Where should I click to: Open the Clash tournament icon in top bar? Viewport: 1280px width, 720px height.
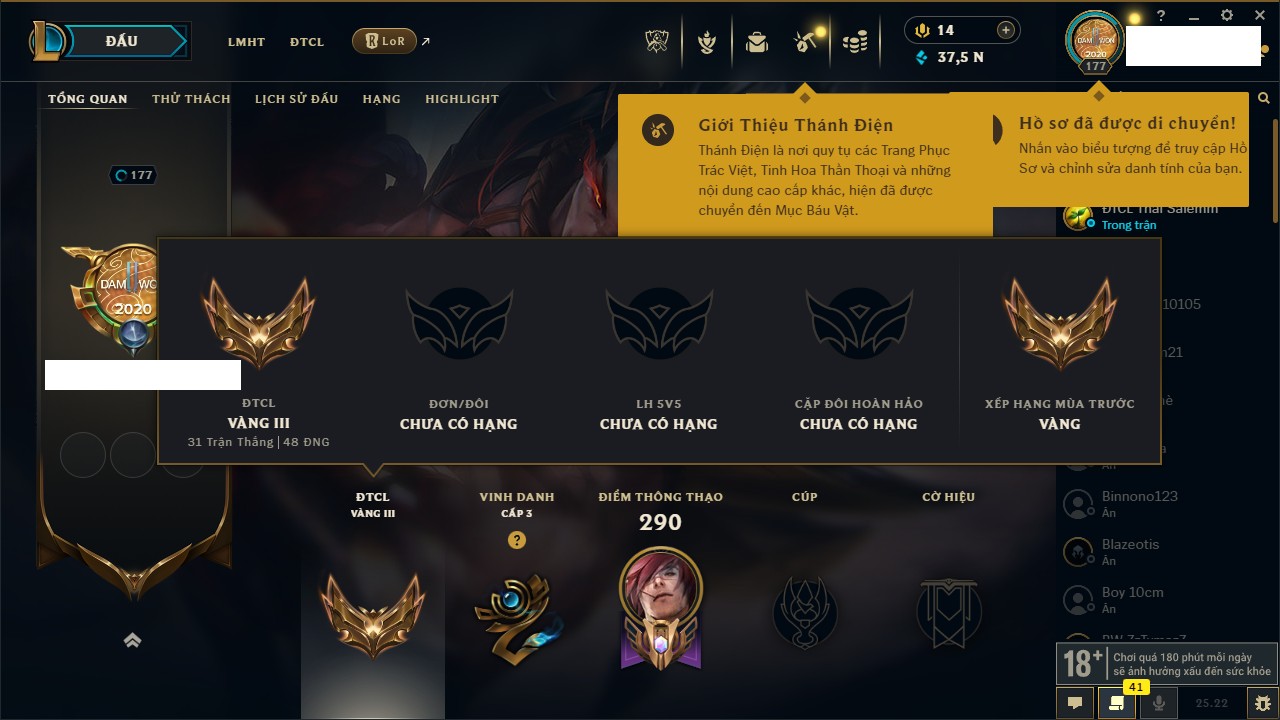coord(656,42)
